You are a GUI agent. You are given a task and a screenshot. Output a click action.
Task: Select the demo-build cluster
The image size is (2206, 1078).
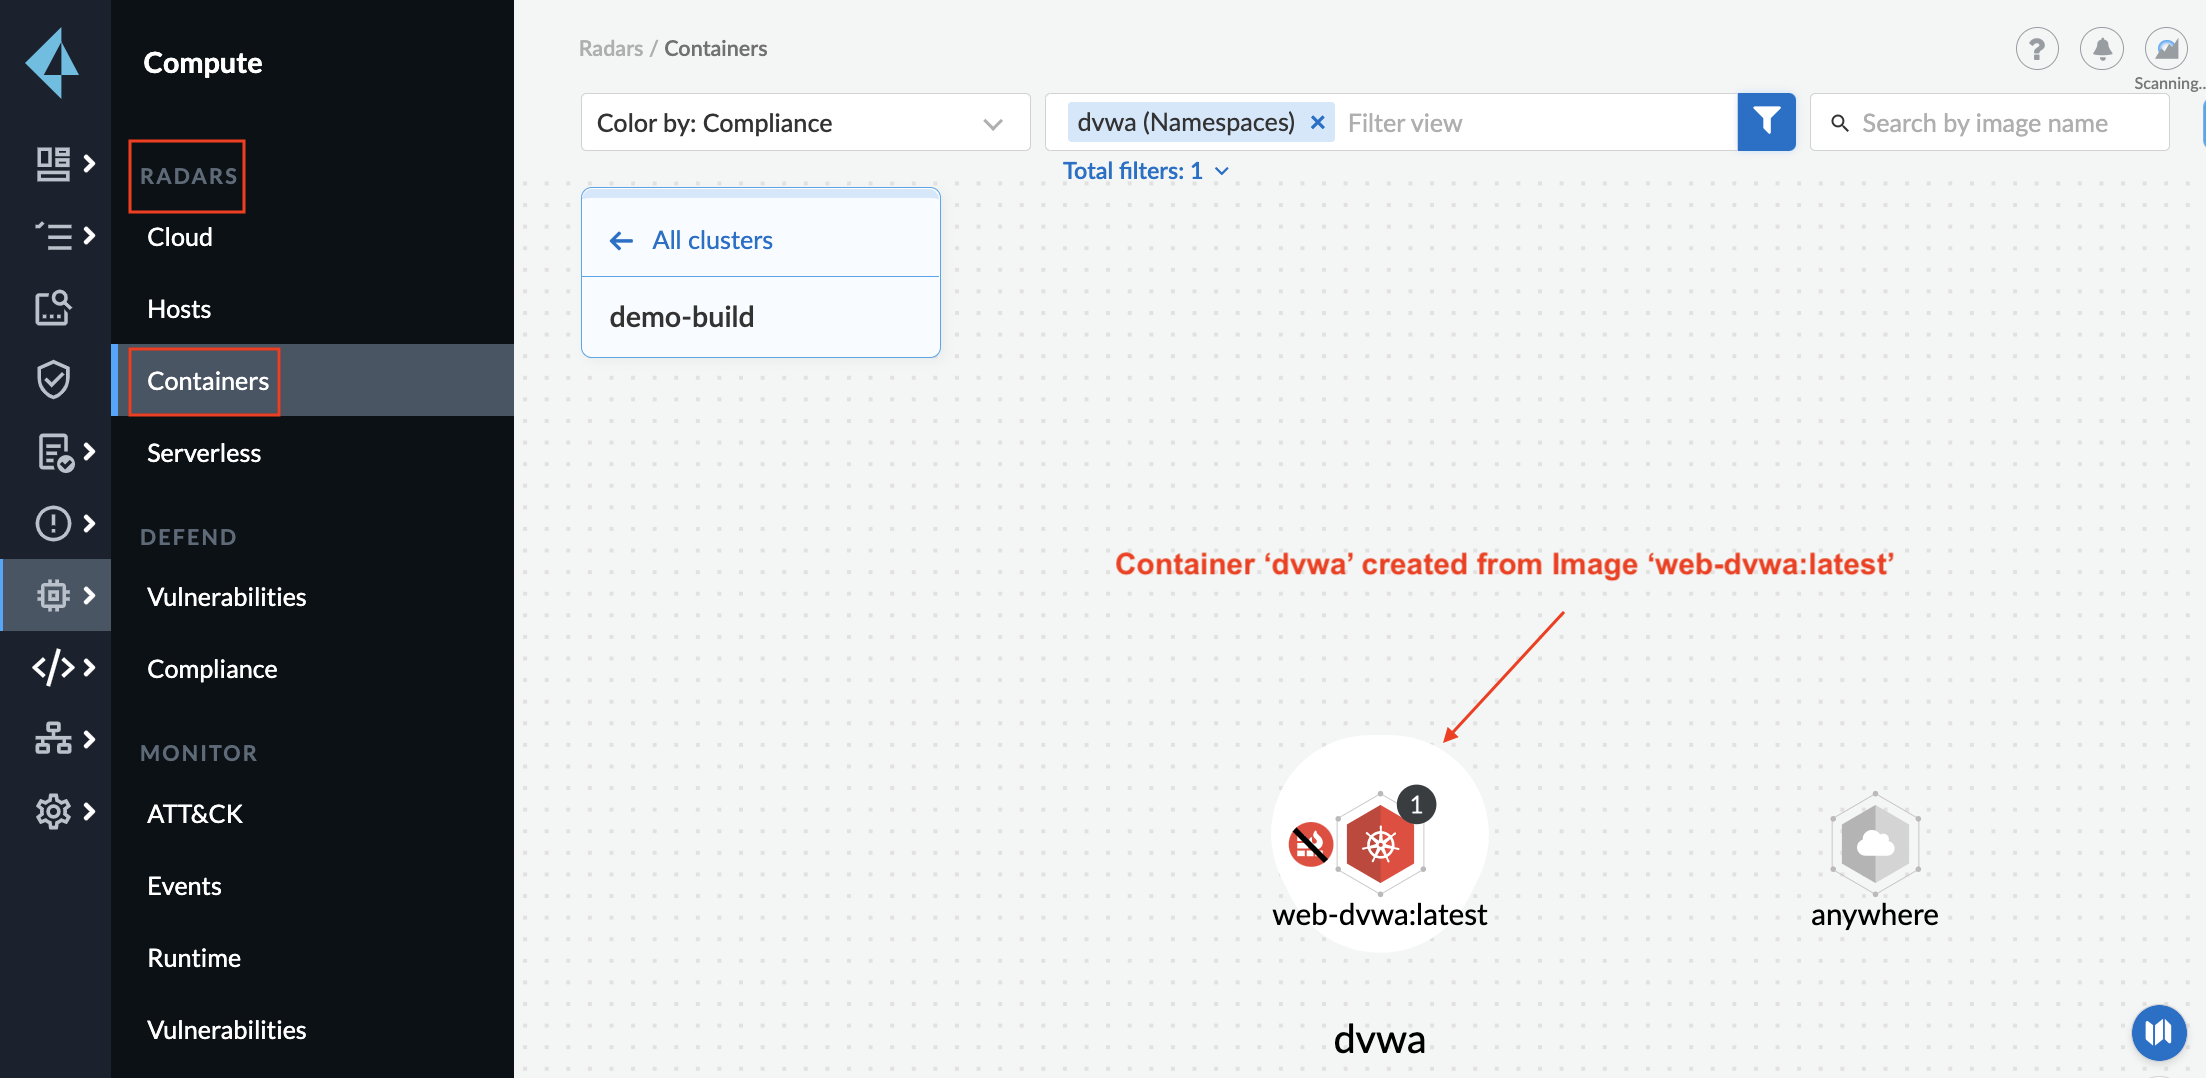point(682,317)
